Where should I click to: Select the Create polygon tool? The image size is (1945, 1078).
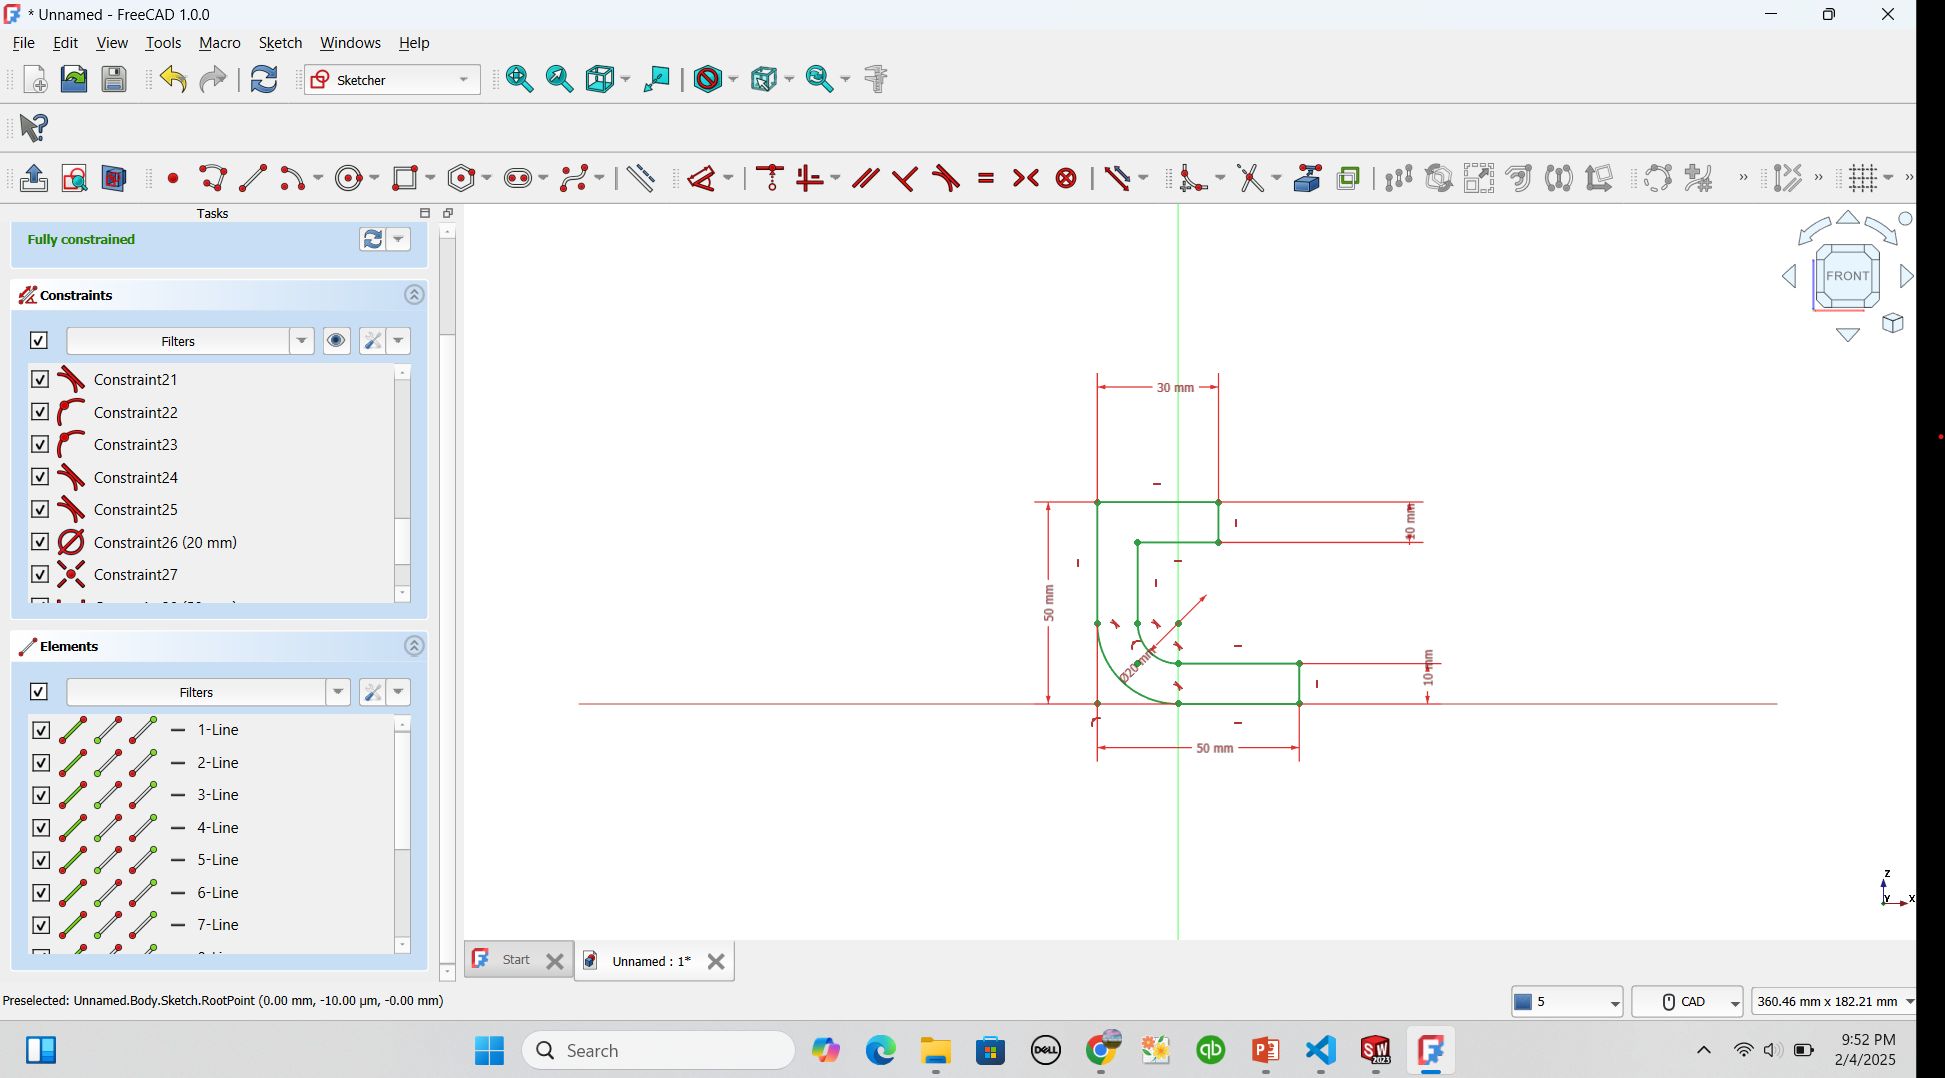pyautogui.click(x=461, y=179)
